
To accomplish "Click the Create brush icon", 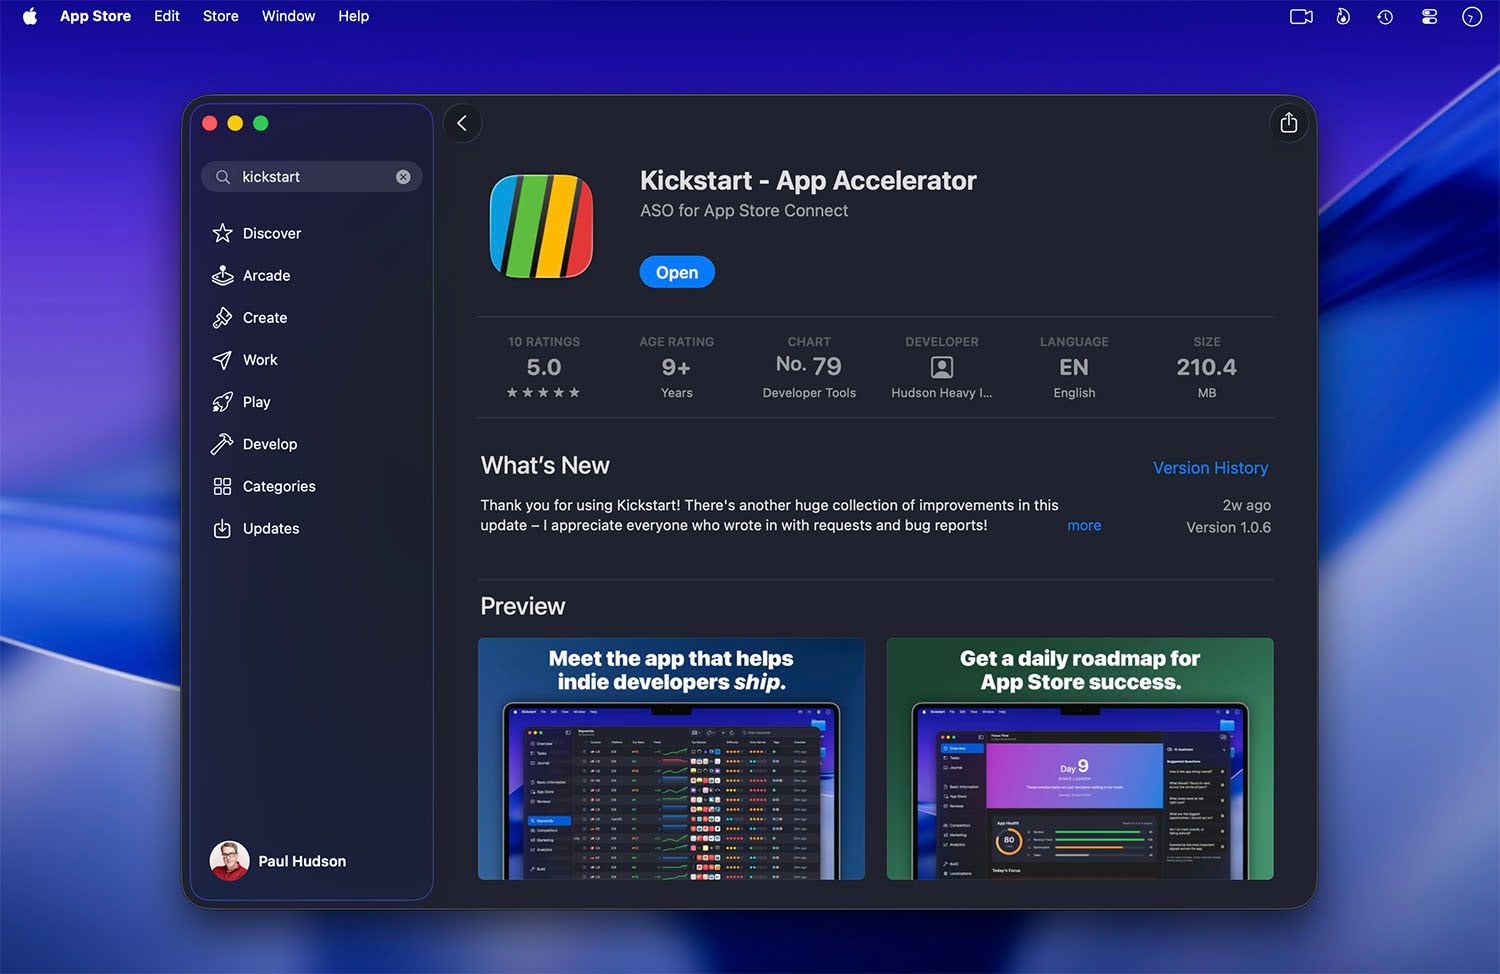I will point(222,317).
